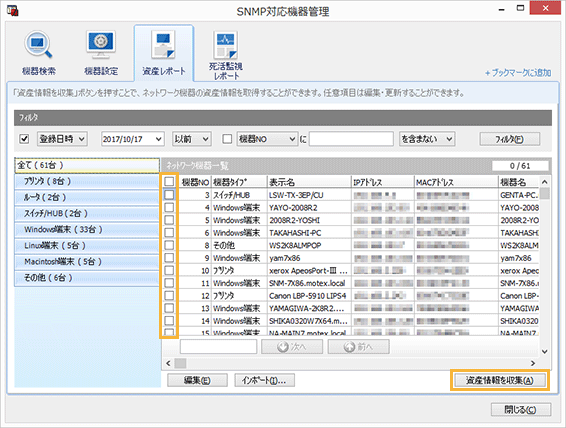Check the row for SHIKA0320W7X64
This screenshot has width=566, height=428.
point(169,321)
